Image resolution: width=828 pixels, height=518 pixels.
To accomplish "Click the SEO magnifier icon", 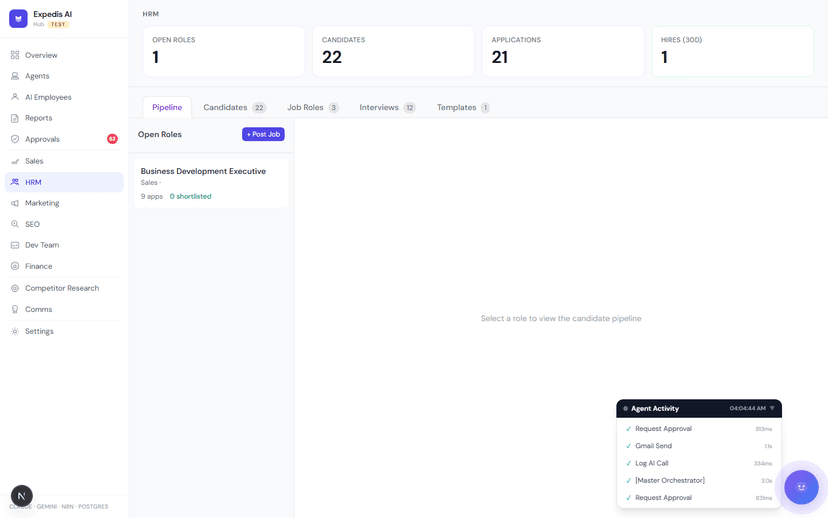I will [x=15, y=224].
